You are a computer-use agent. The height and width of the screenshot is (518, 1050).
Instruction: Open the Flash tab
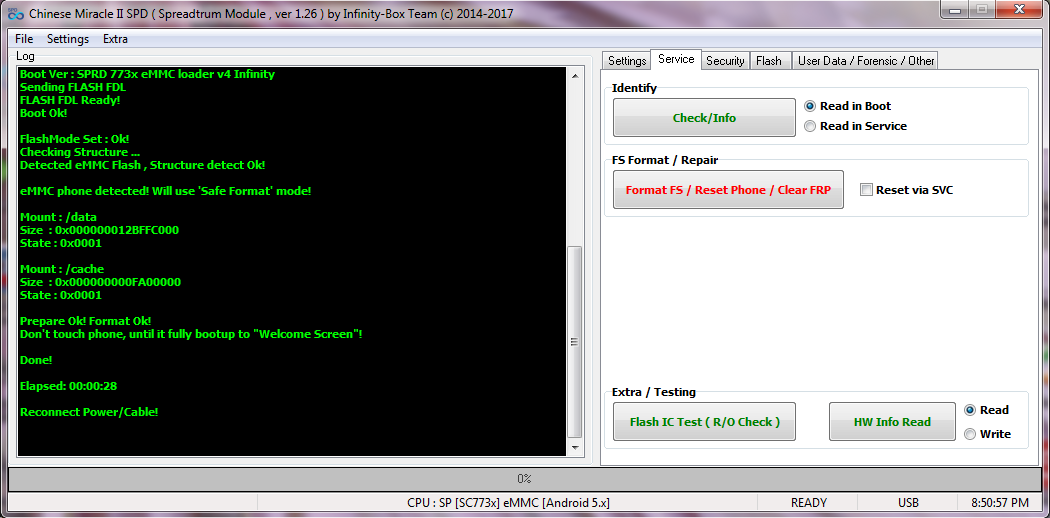point(769,61)
